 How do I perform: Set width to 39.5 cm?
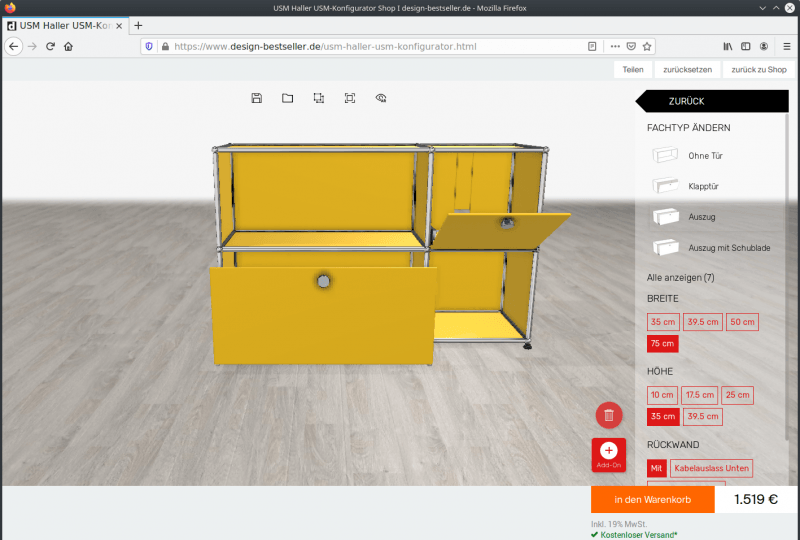[x=703, y=322]
